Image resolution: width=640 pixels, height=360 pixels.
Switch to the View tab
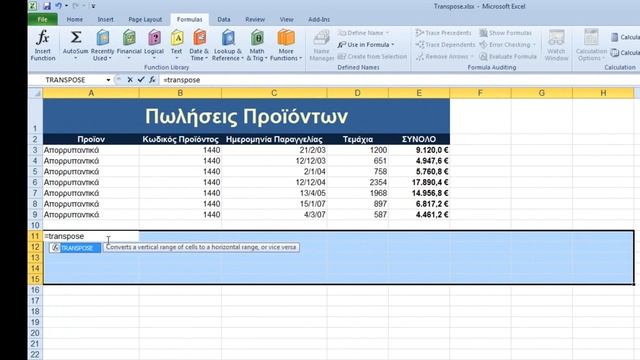tap(287, 19)
